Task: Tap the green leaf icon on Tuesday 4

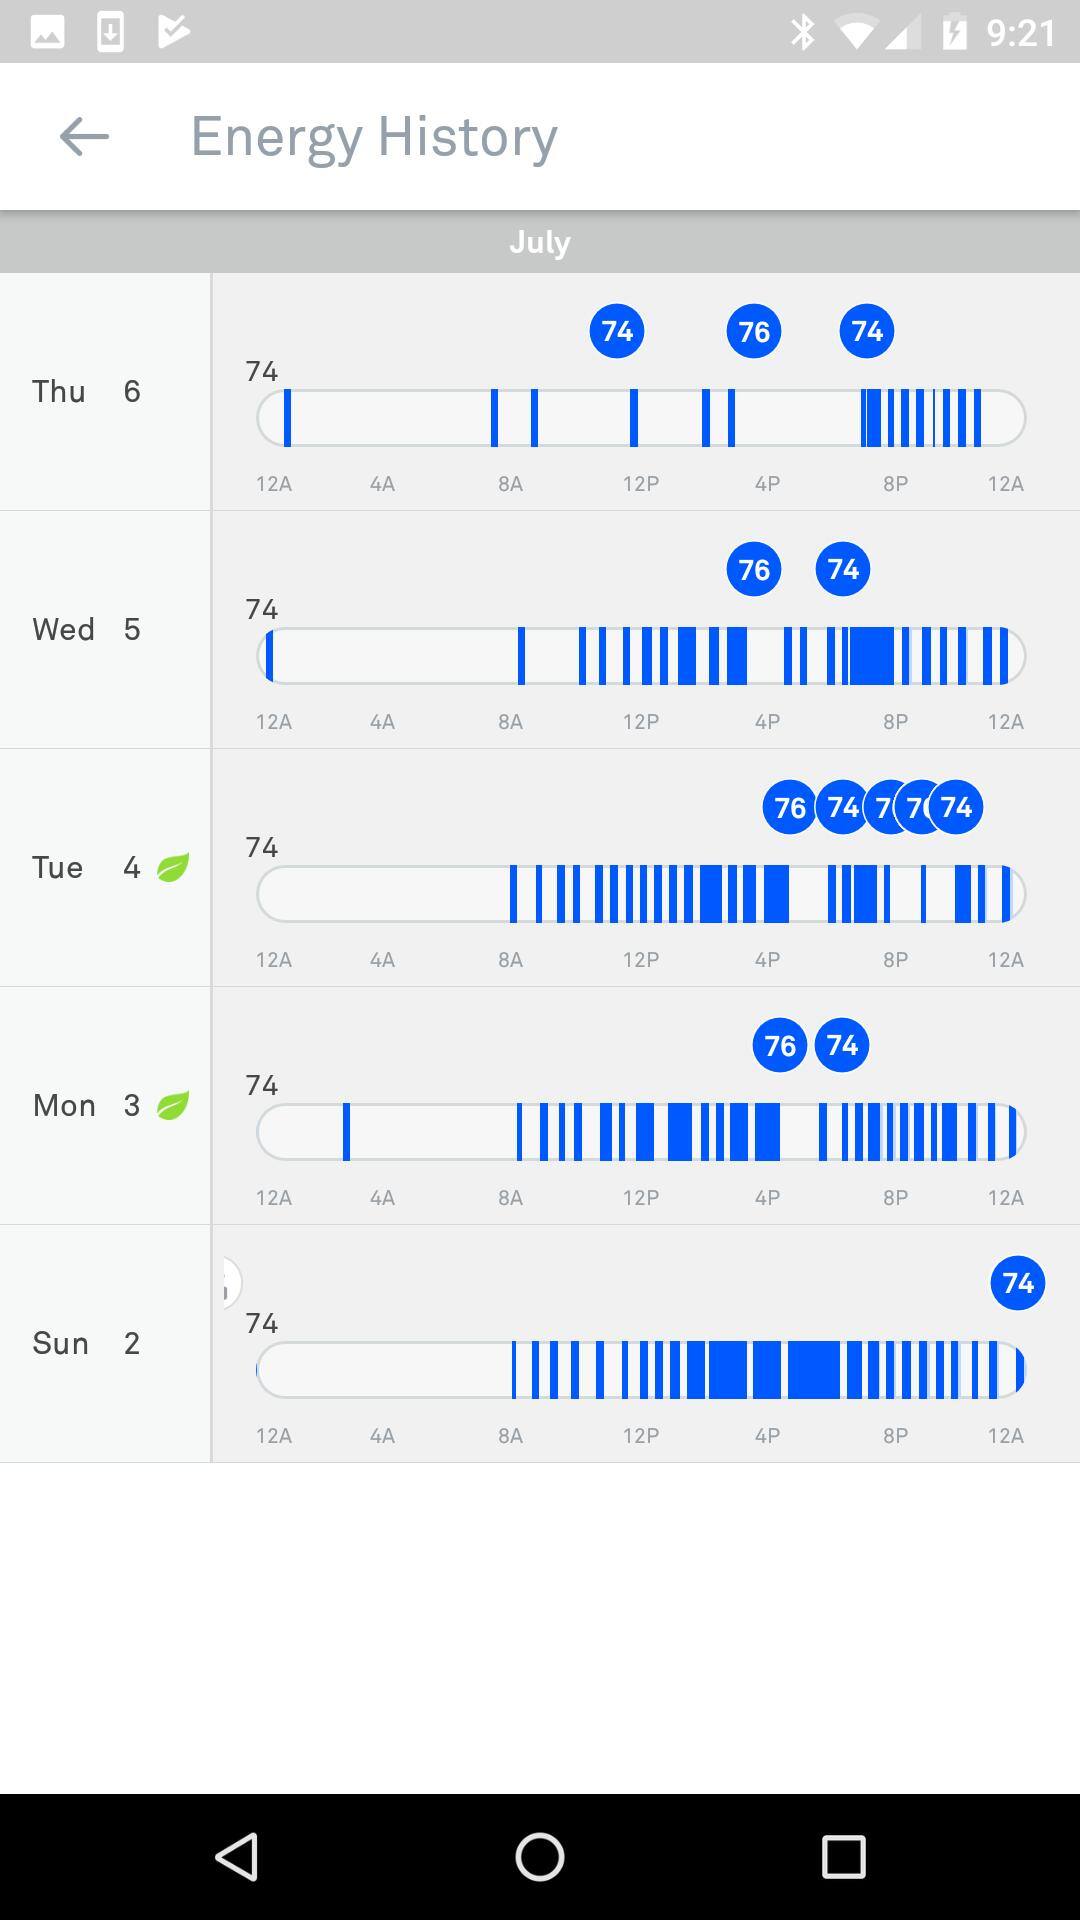Action: tap(173, 867)
